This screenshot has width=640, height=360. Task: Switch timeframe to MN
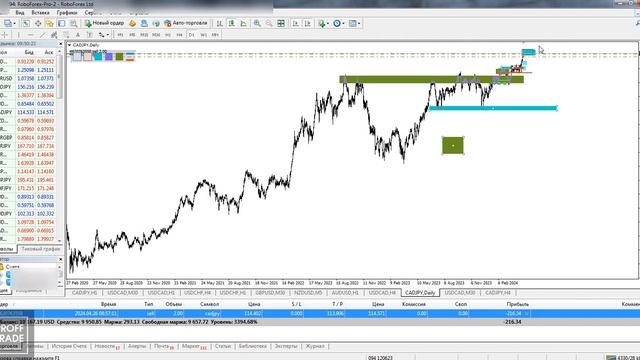(215, 35)
